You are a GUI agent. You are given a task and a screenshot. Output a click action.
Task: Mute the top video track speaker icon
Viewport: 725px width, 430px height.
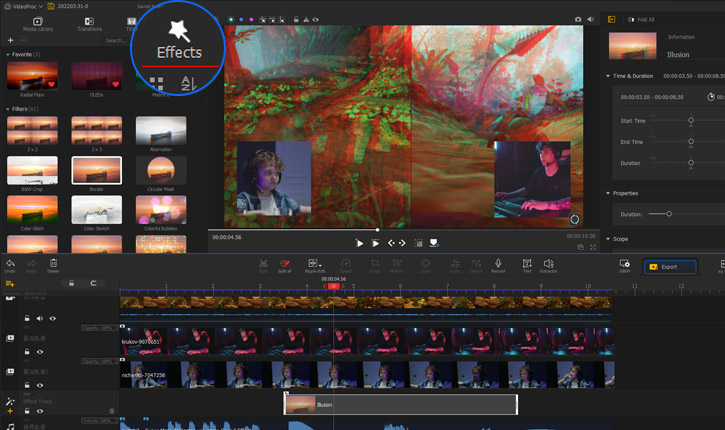pos(40,318)
